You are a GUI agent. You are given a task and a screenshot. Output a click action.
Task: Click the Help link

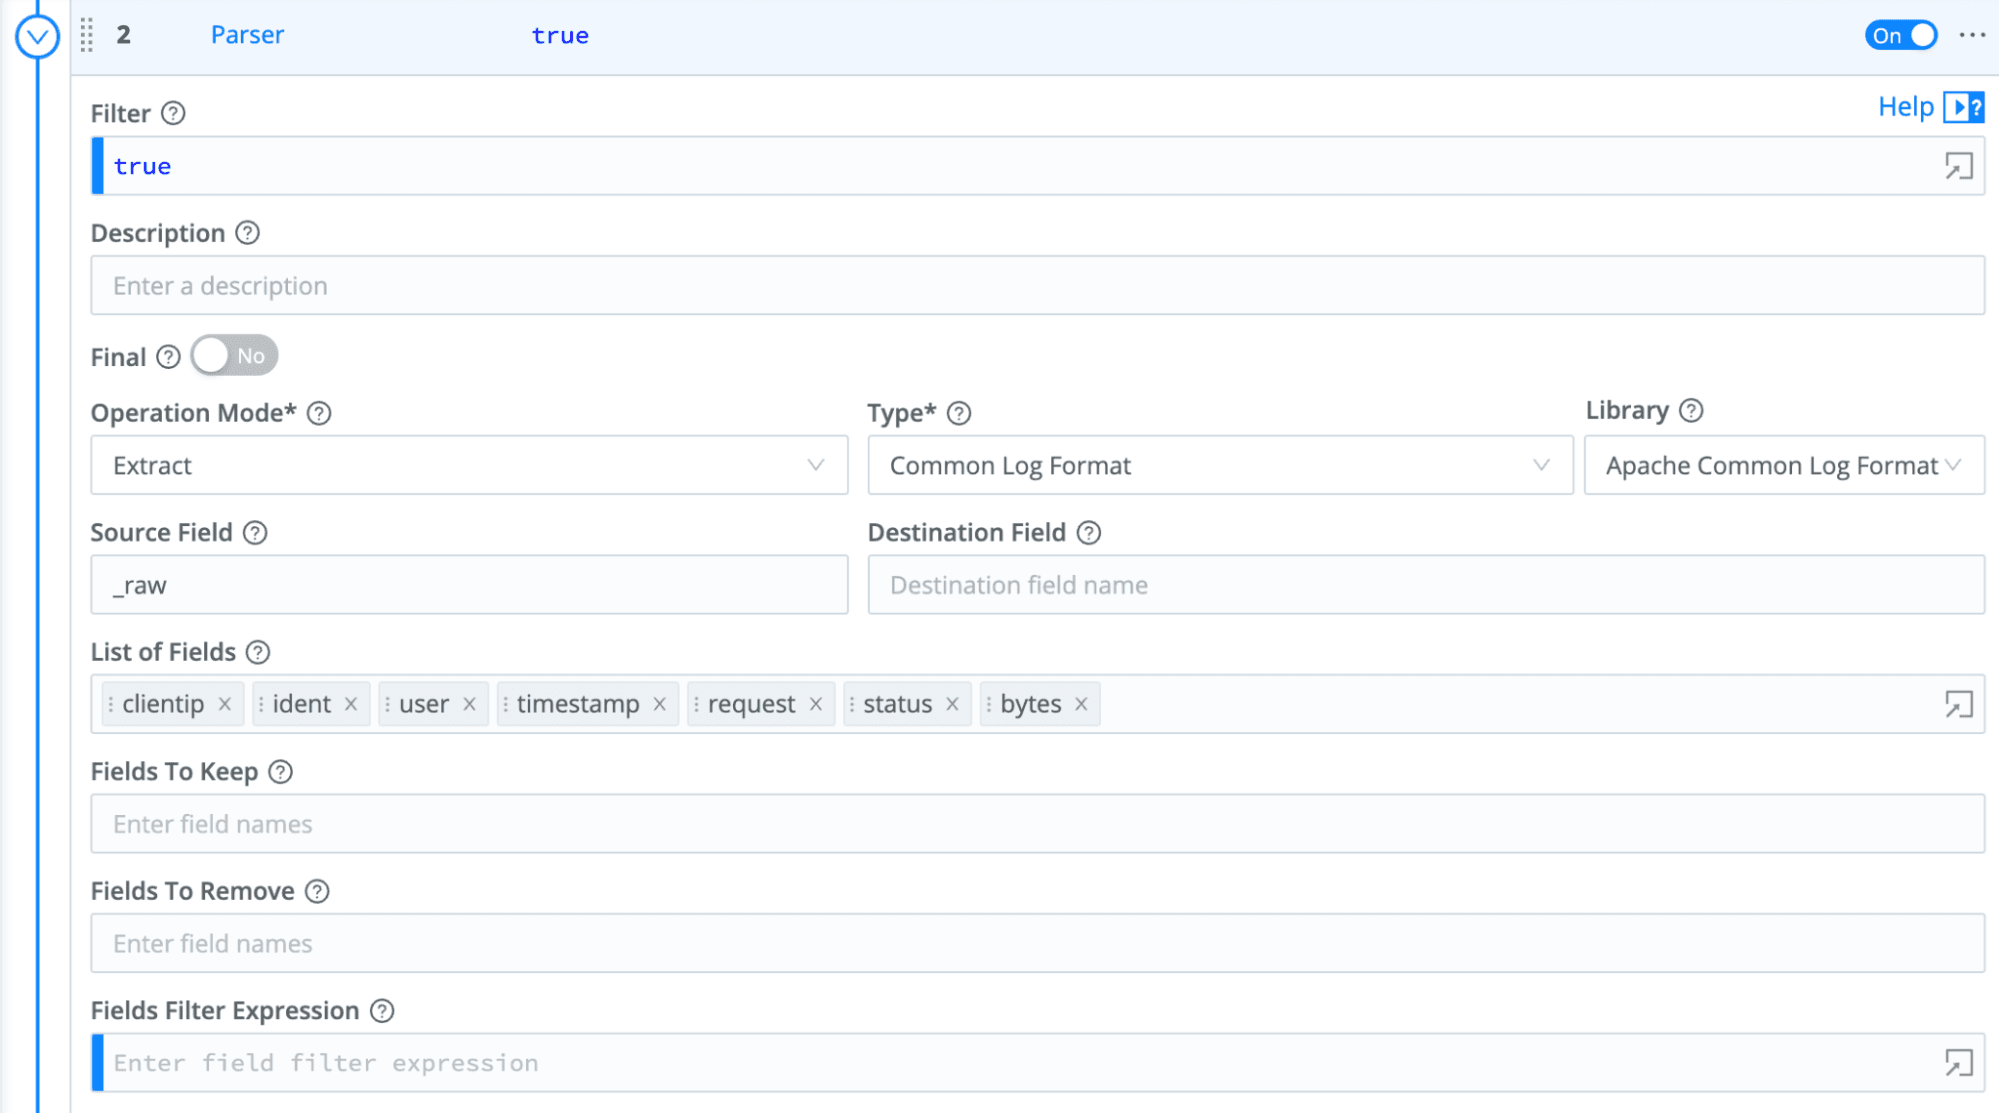coord(1905,107)
